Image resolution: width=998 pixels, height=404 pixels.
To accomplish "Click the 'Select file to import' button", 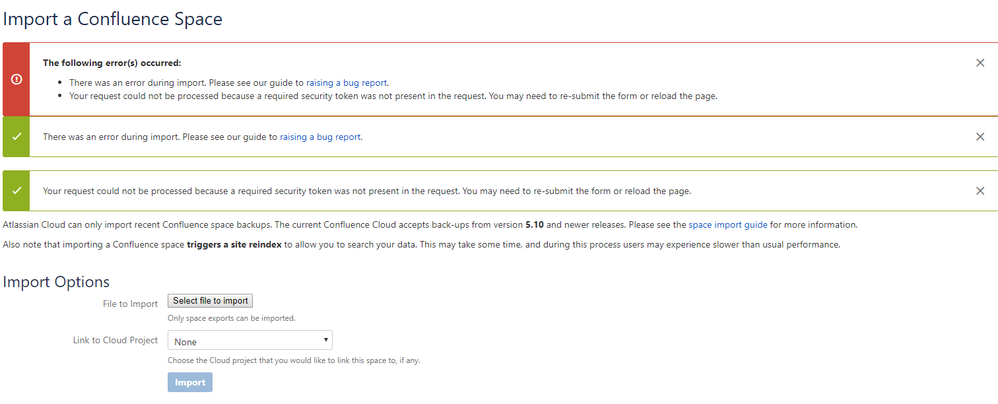I will click(x=211, y=301).
